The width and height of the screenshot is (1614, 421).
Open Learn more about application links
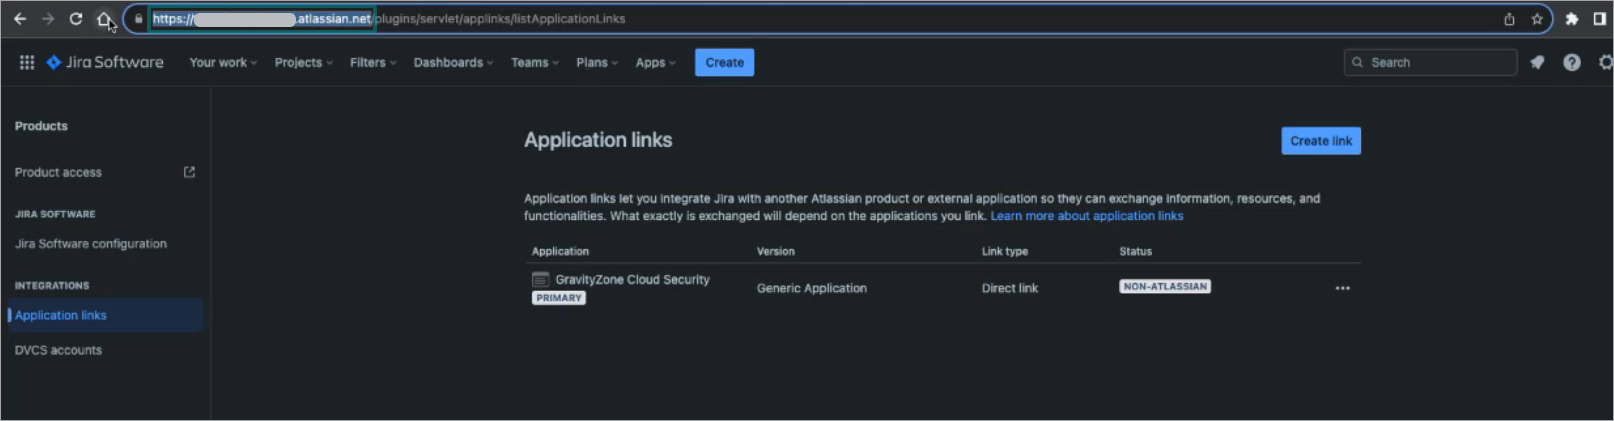pos(1087,216)
